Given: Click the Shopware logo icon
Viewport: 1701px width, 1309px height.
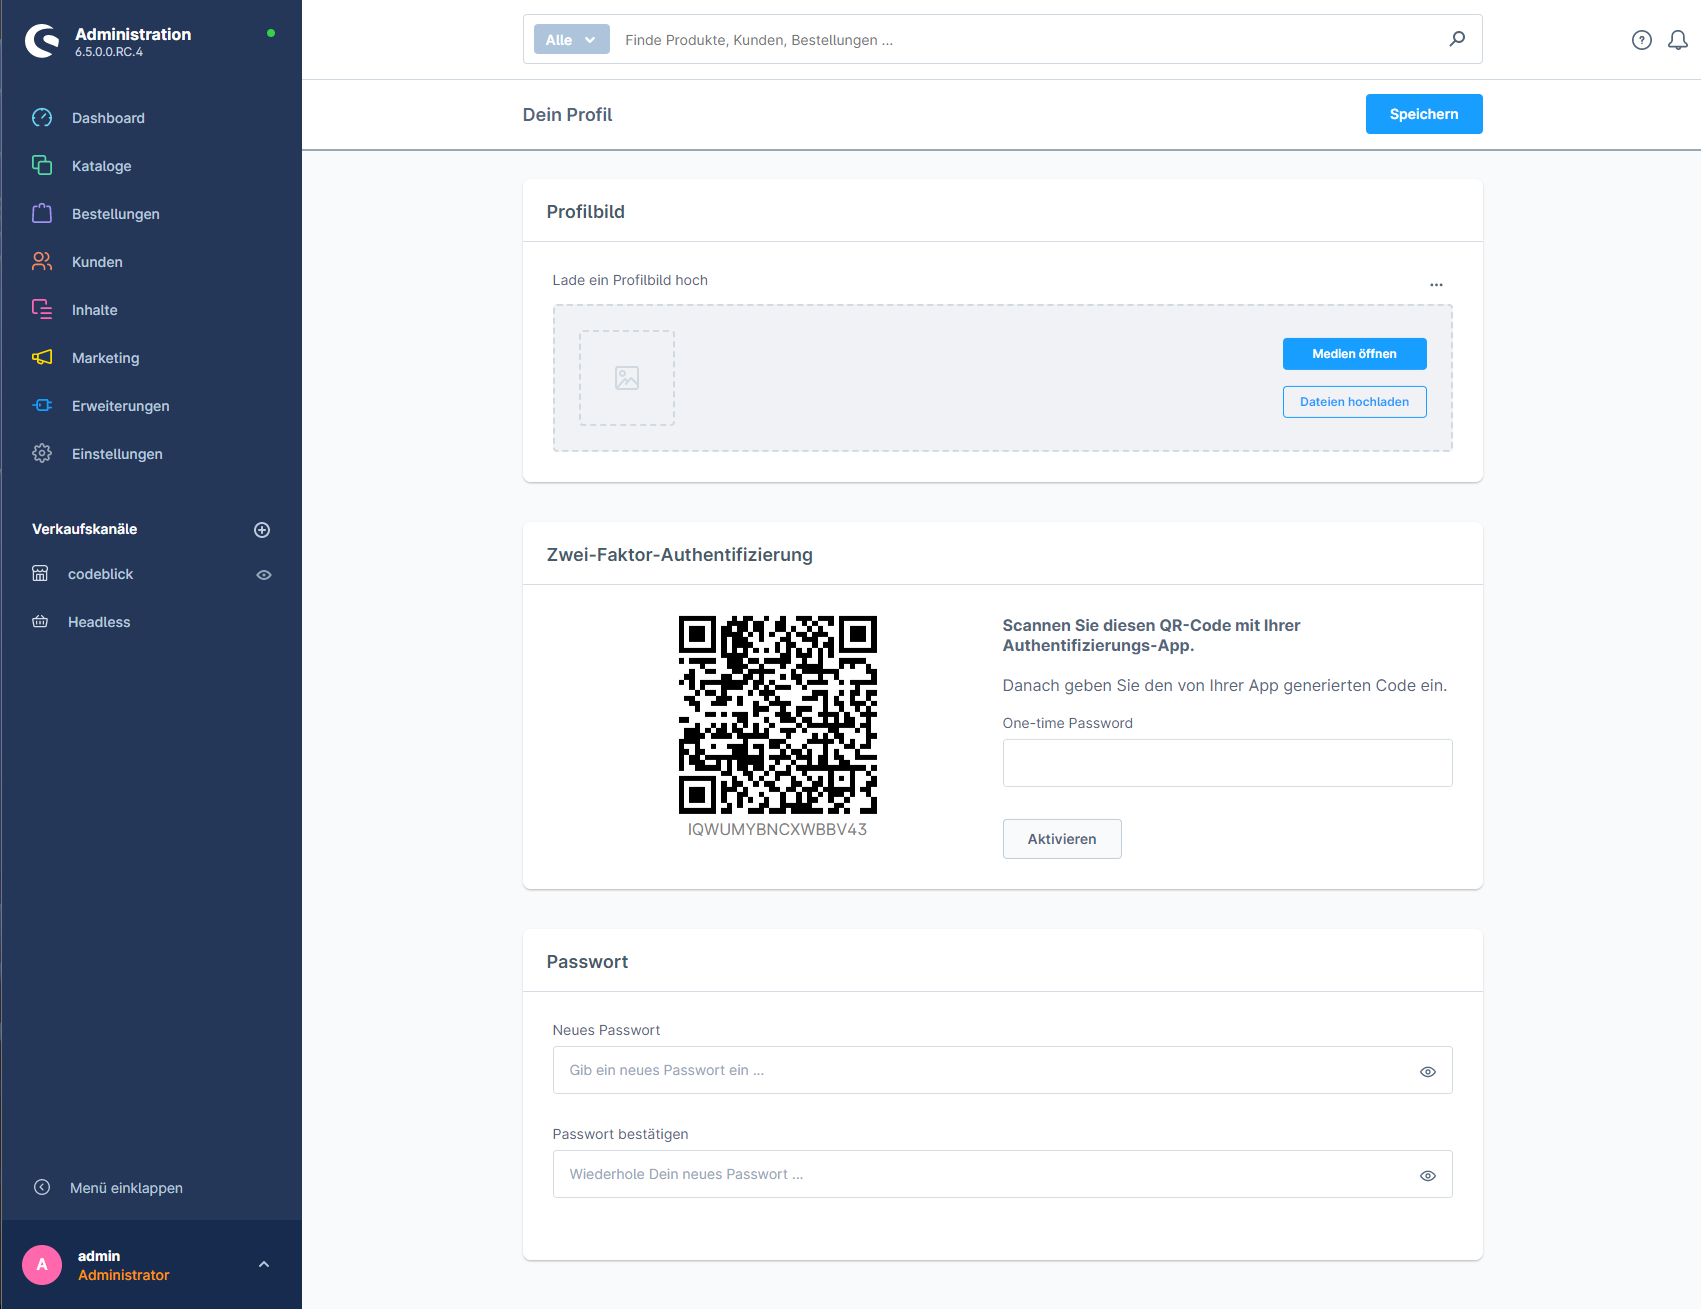Looking at the screenshot, I should (x=42, y=41).
